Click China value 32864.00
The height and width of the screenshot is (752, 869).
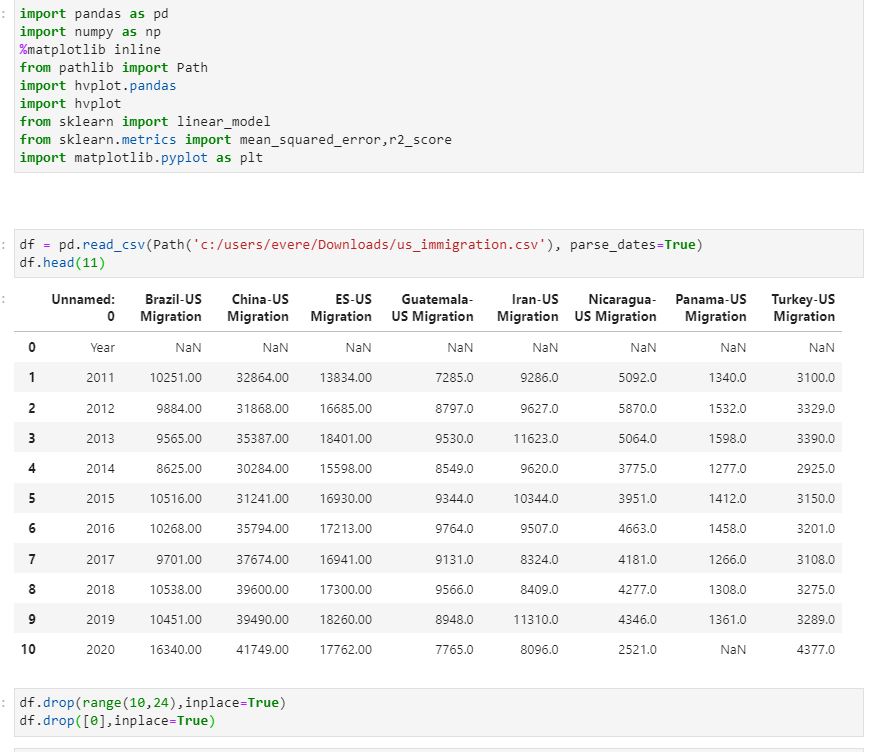[x=262, y=377]
